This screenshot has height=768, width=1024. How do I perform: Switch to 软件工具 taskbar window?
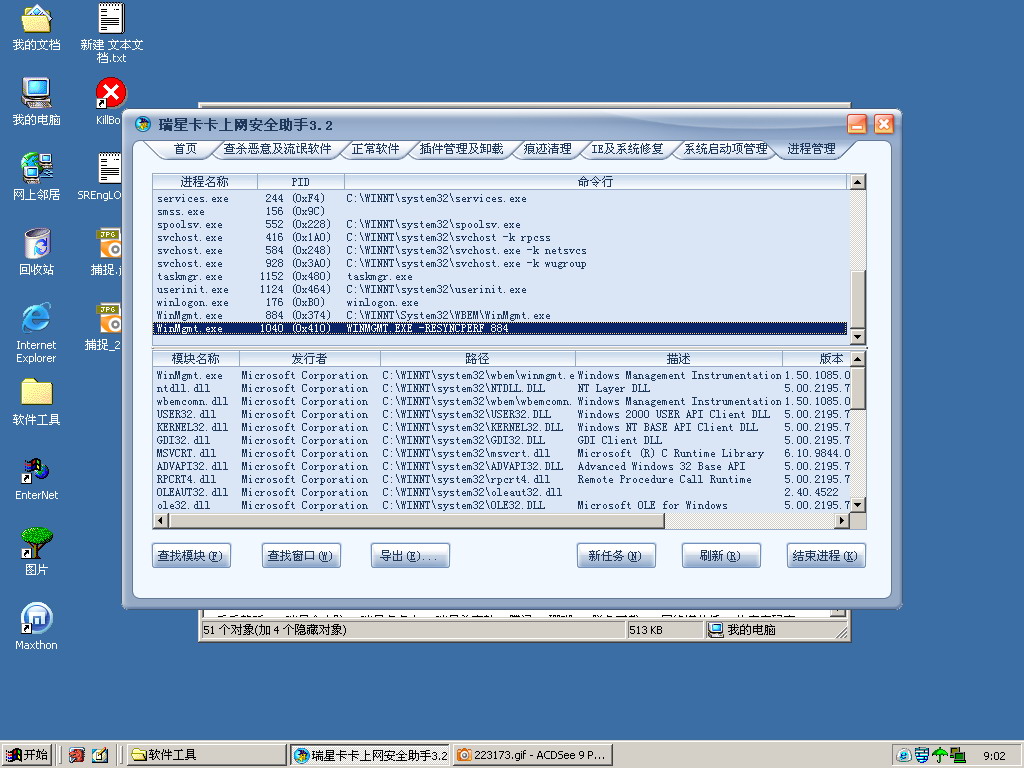coord(207,755)
